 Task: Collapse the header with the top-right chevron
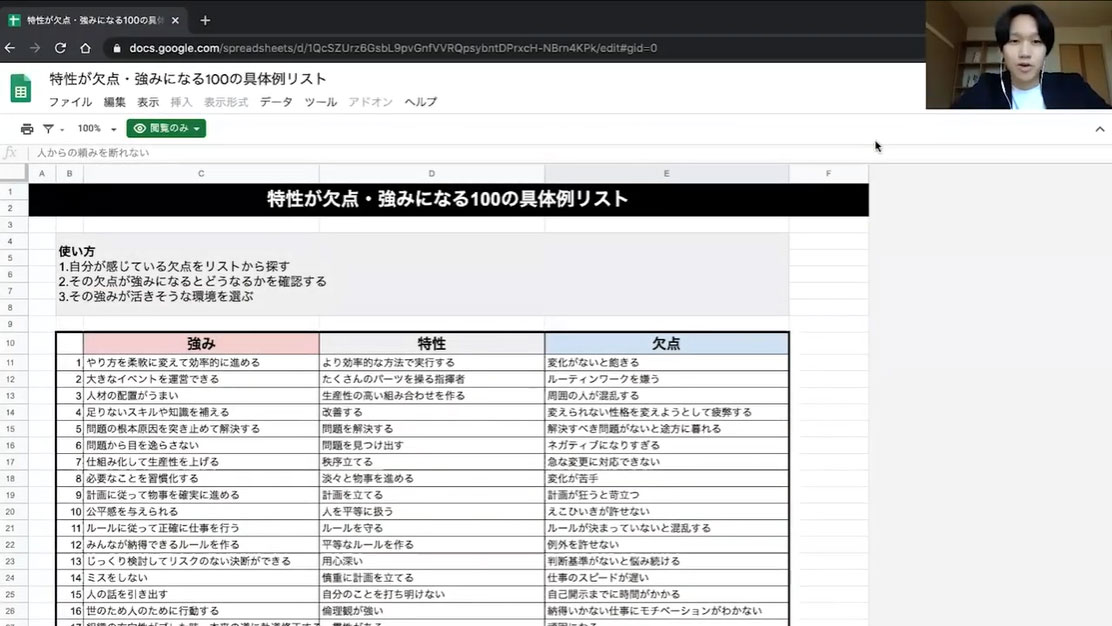tap(1100, 129)
